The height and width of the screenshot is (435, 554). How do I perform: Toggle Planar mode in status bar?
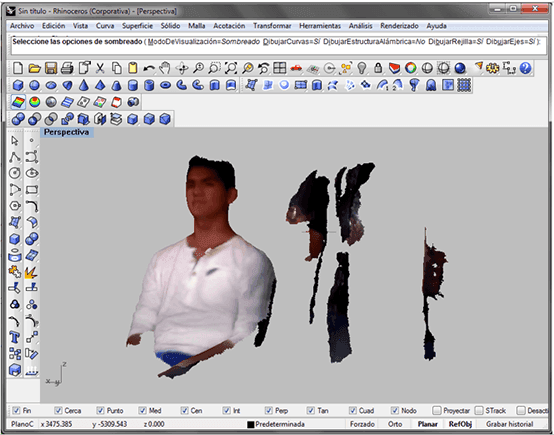pyautogui.click(x=428, y=424)
